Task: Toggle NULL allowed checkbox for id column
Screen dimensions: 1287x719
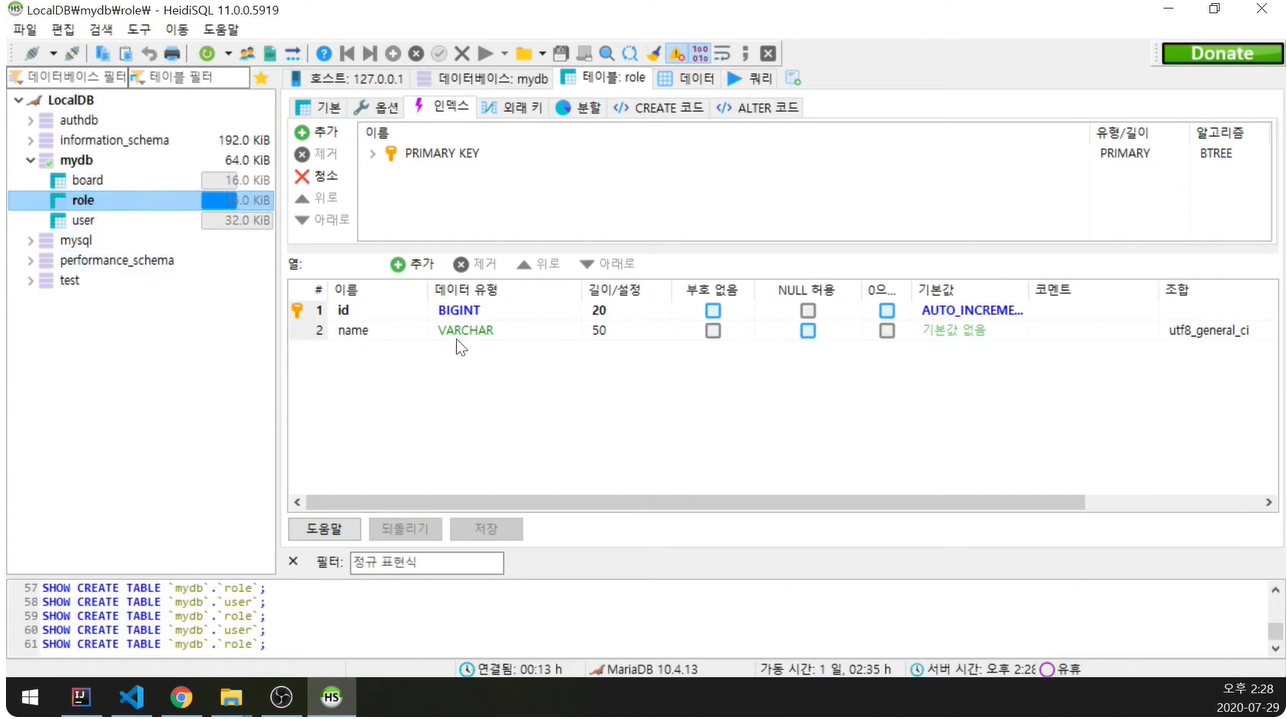Action: [808, 311]
